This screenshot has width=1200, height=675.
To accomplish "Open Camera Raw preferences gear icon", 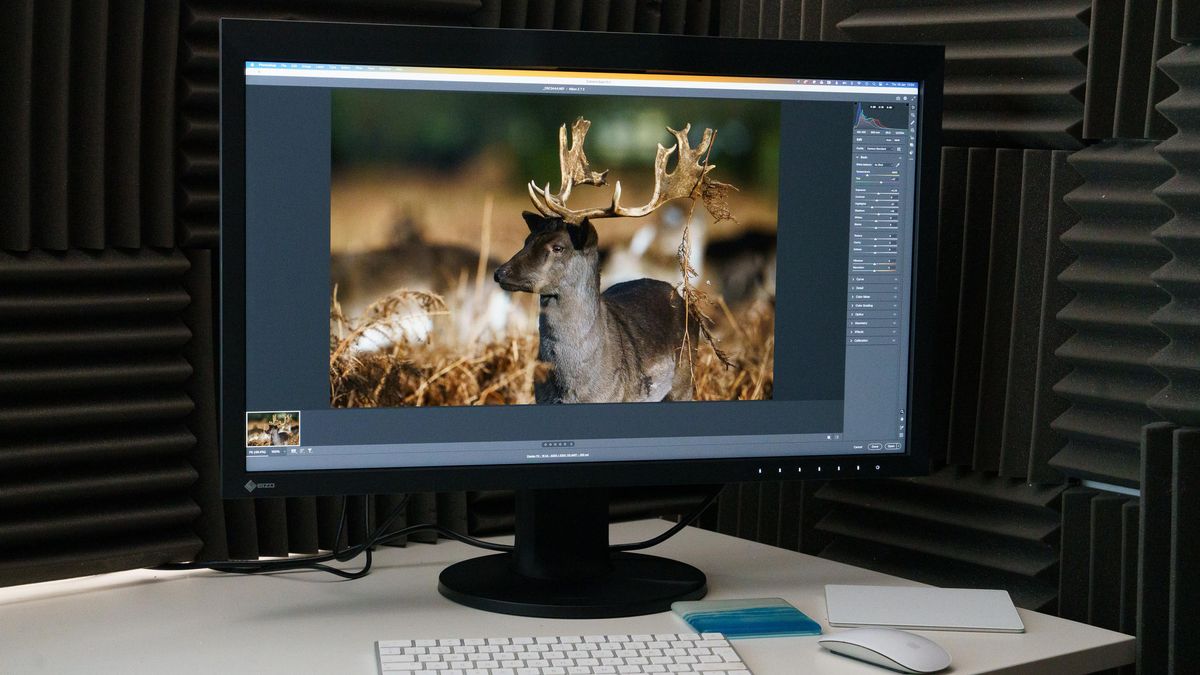I will (903, 98).
